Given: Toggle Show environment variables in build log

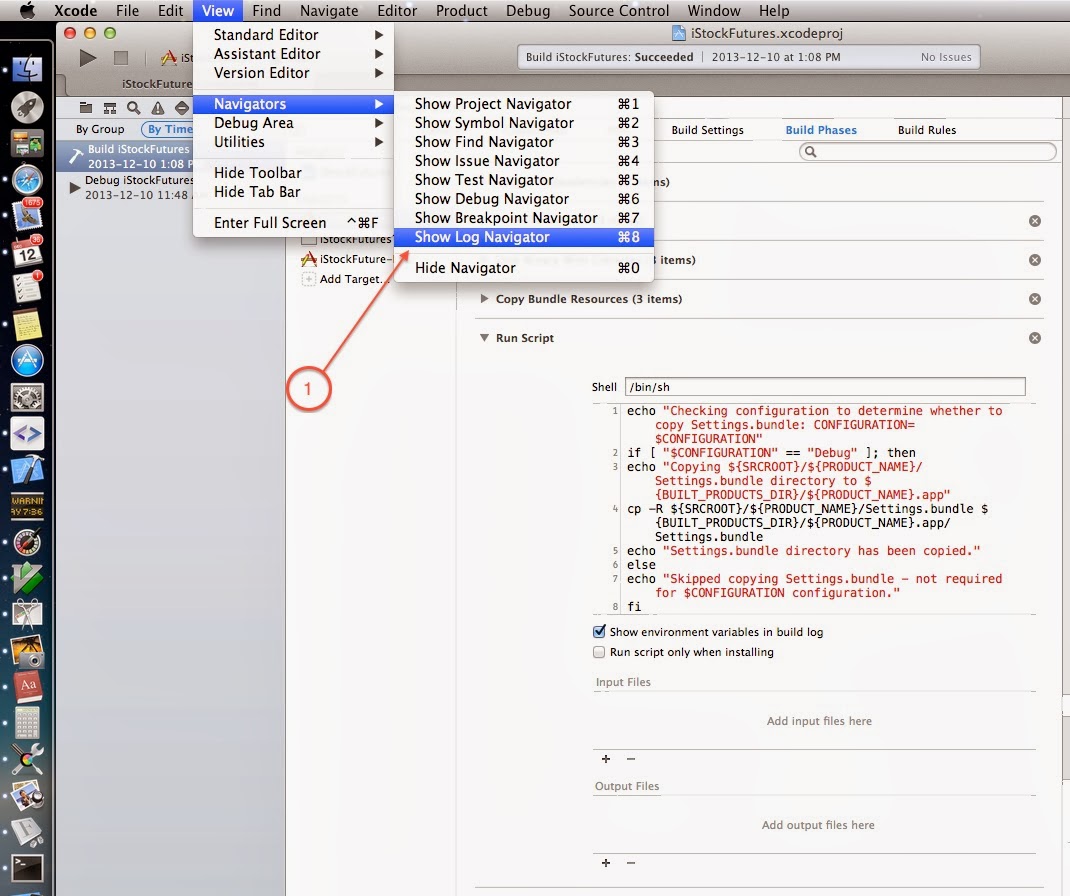Looking at the screenshot, I should (599, 631).
